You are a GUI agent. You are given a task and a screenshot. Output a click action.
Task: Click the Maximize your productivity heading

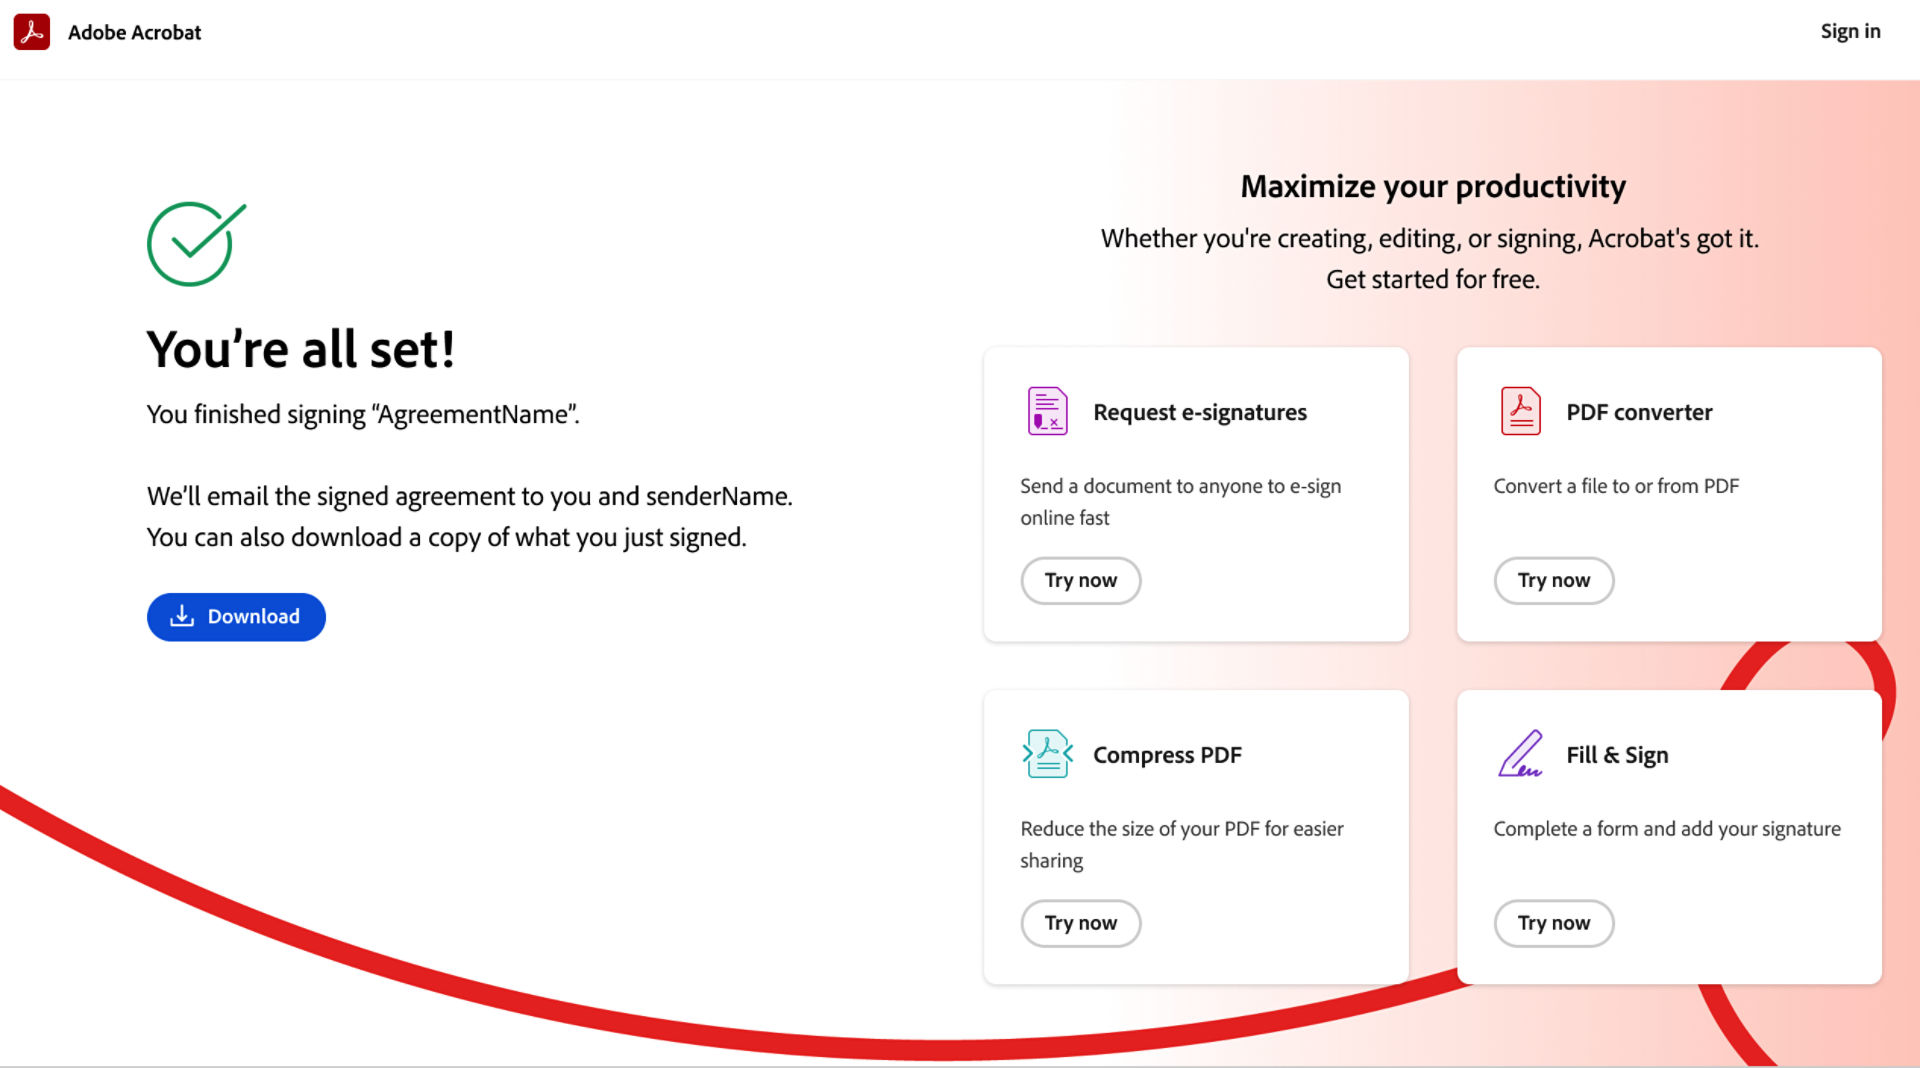pos(1433,186)
